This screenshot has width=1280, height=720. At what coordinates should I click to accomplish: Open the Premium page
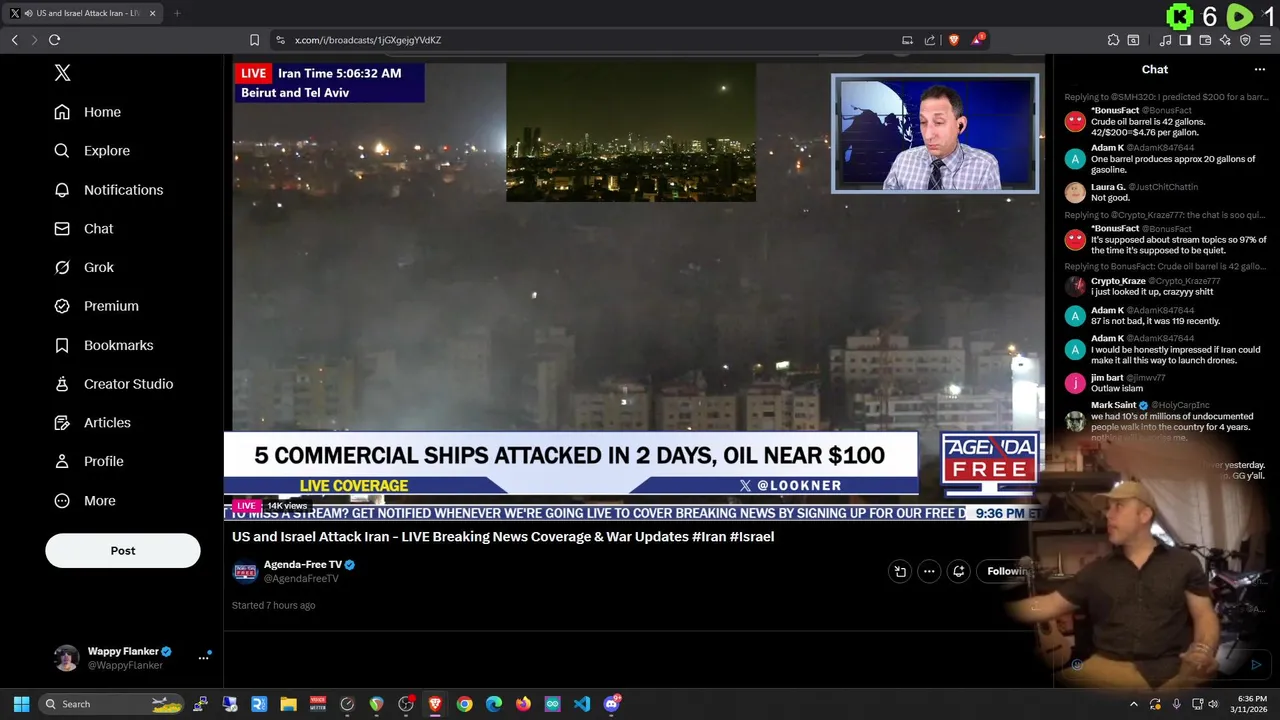pos(96,306)
